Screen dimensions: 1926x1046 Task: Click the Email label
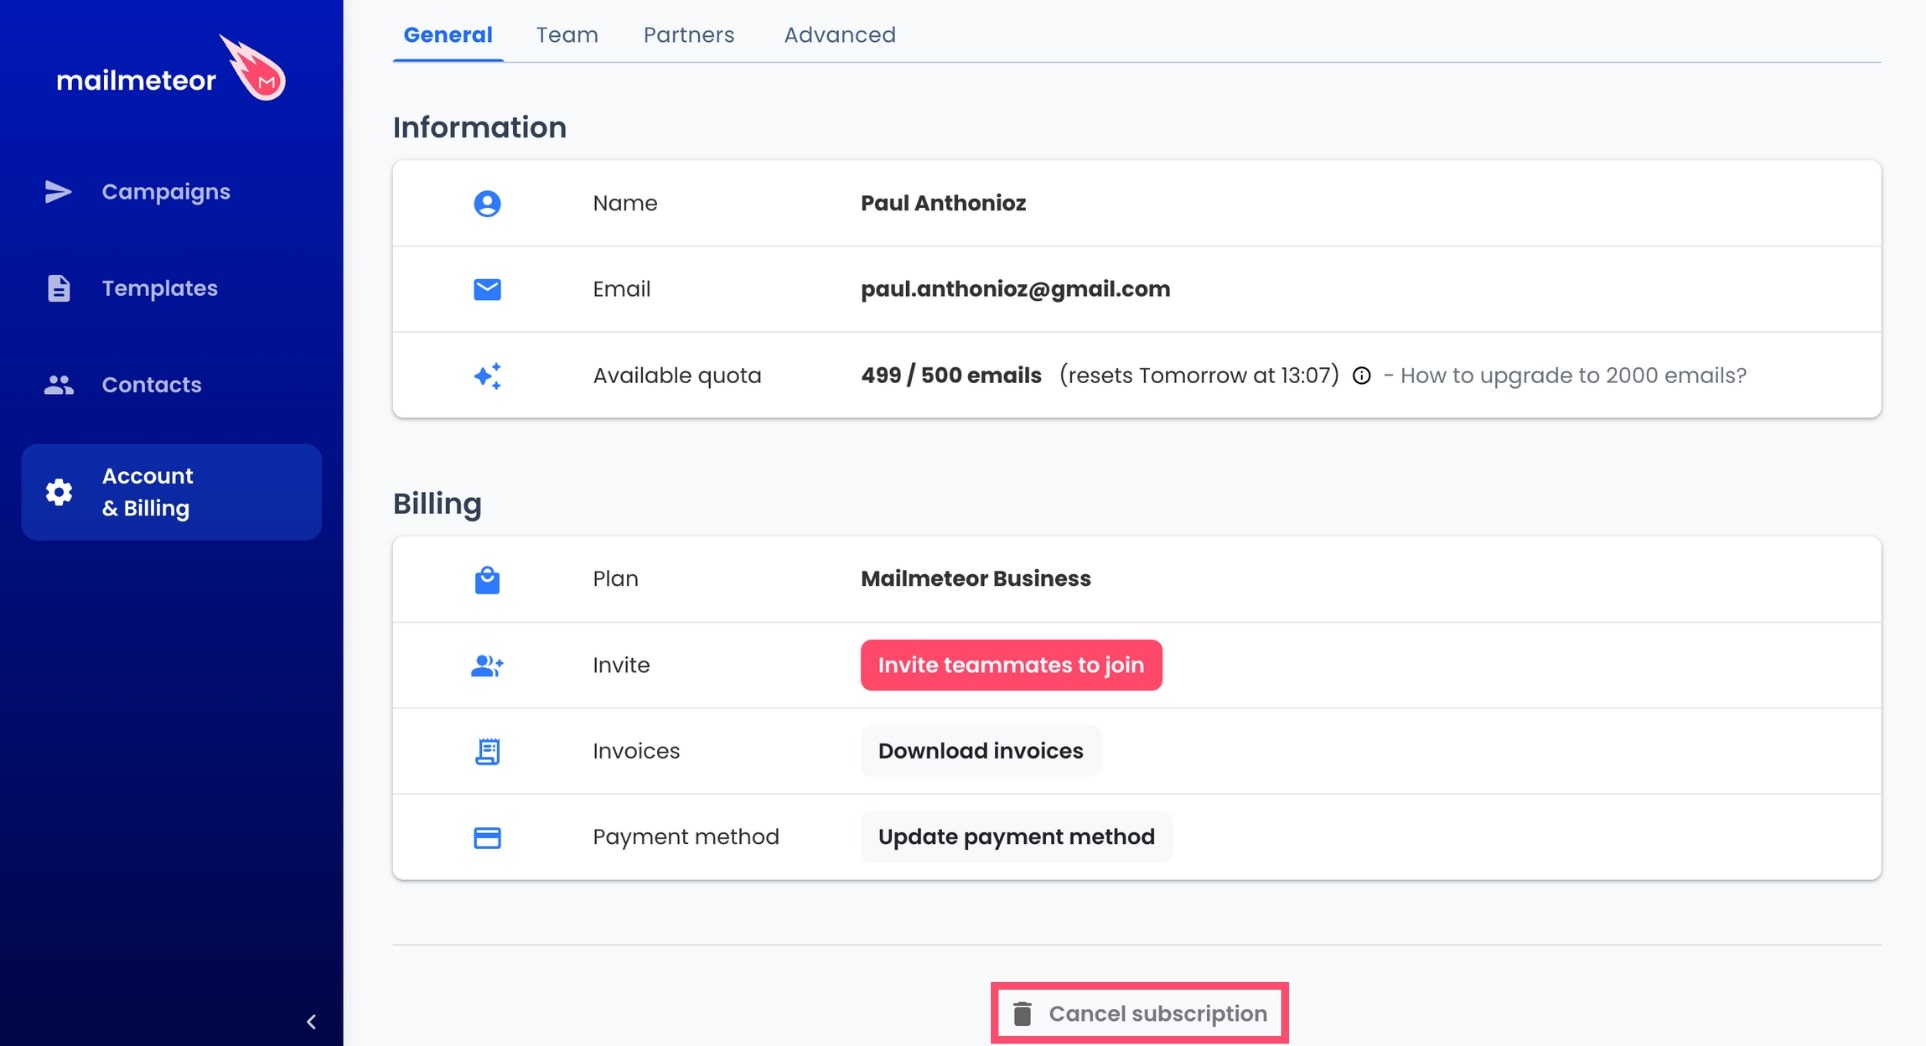pos(622,290)
